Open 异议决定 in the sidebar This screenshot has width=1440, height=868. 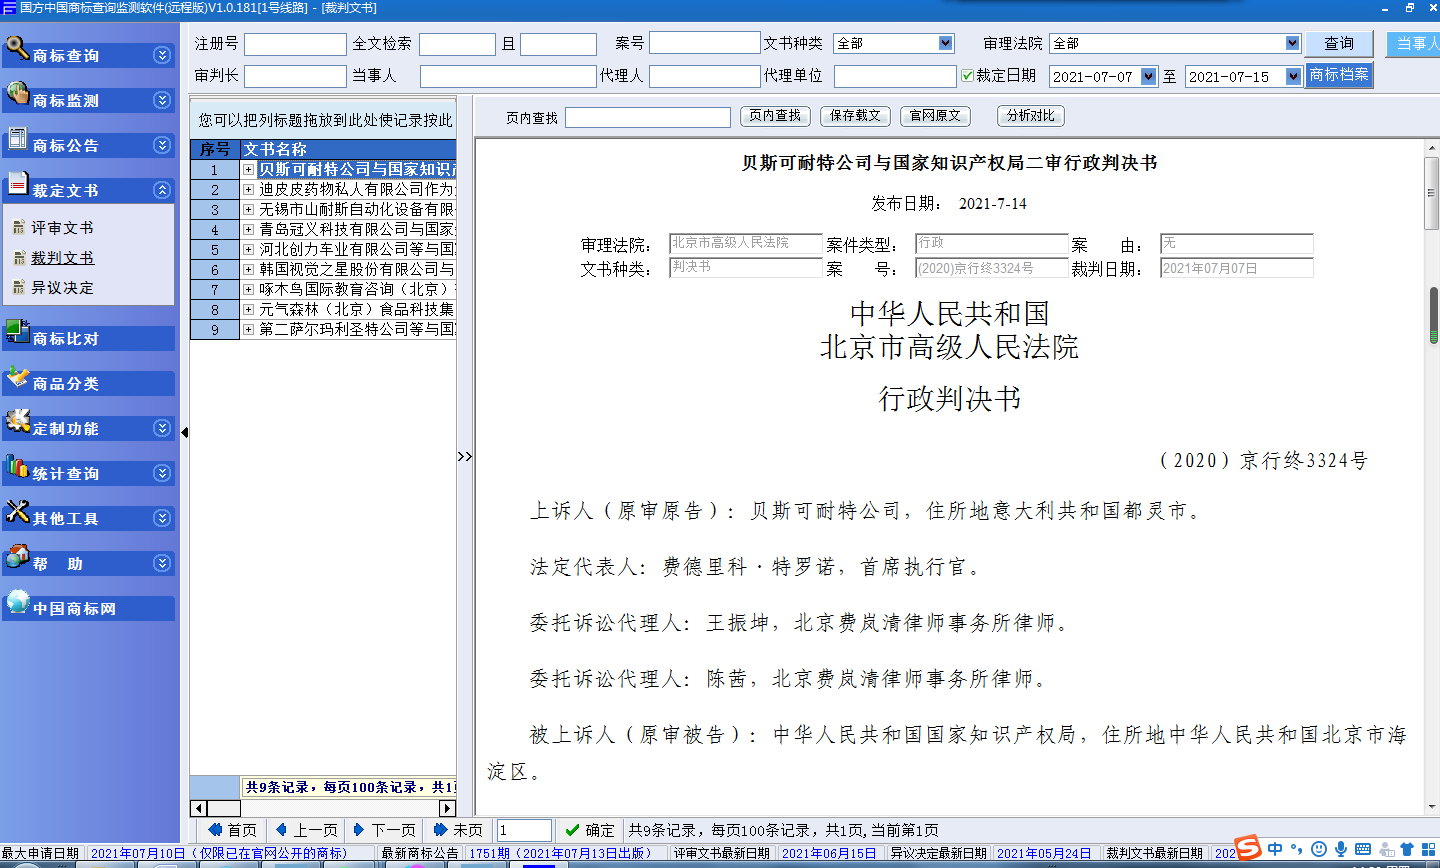[x=62, y=288]
